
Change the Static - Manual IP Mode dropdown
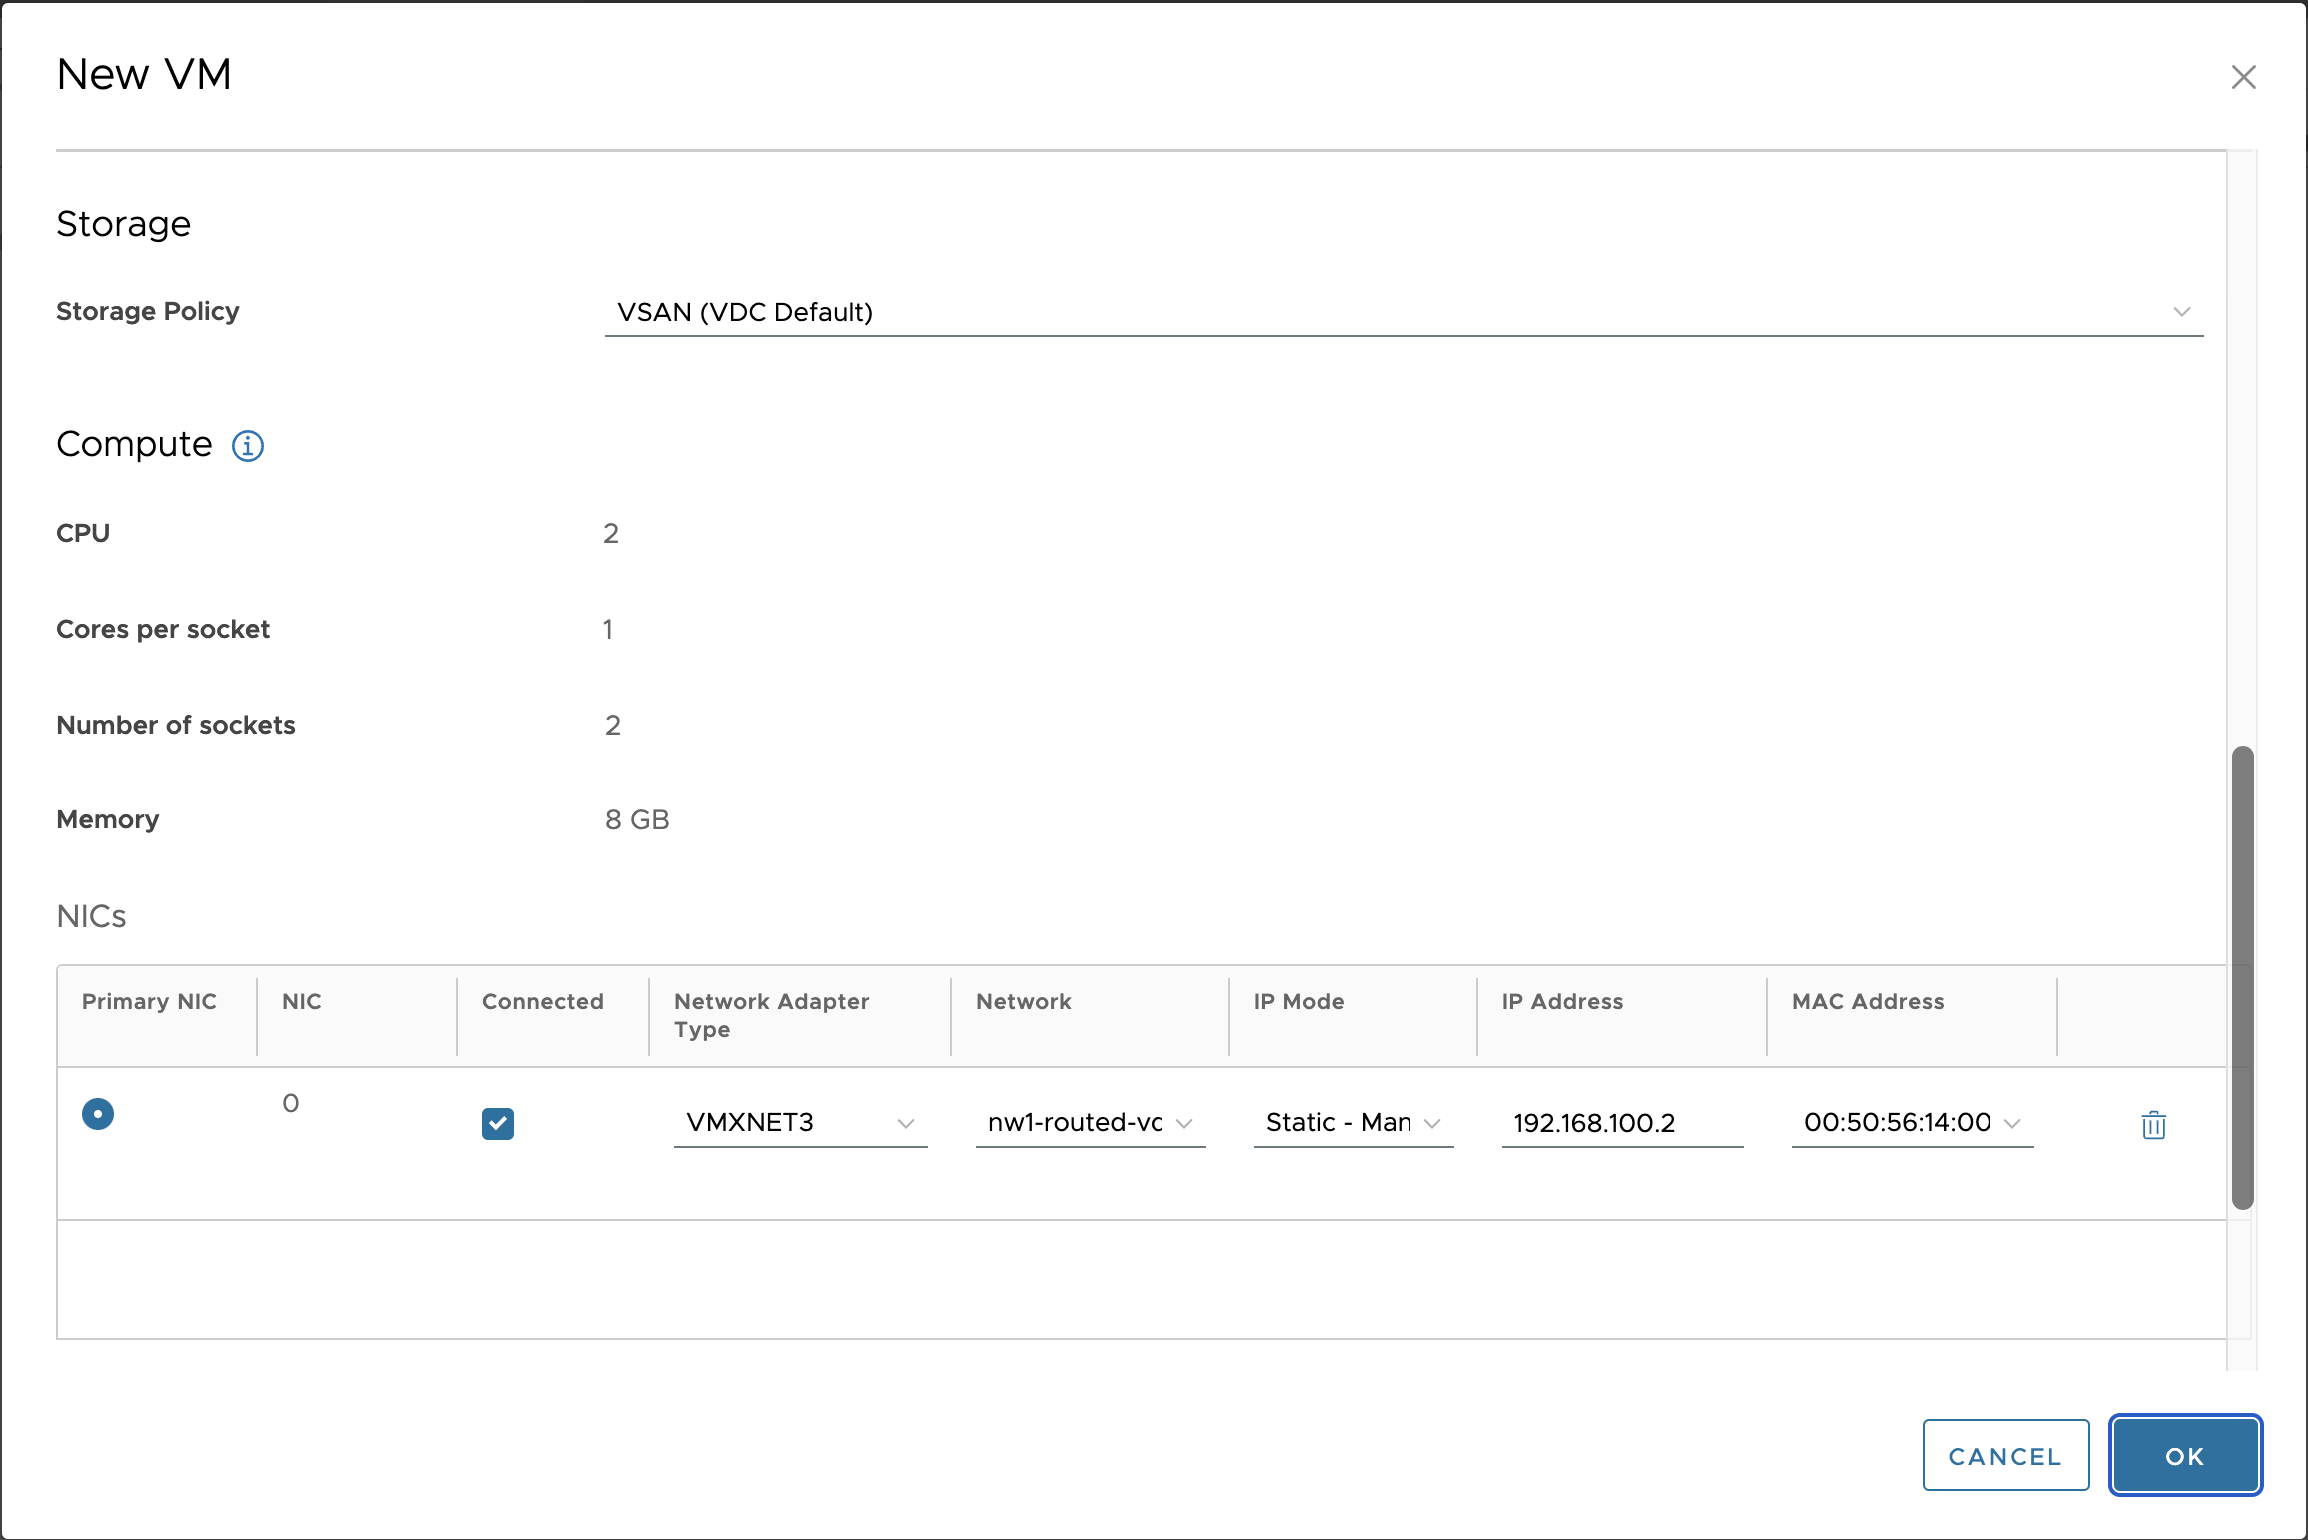click(x=1352, y=1123)
